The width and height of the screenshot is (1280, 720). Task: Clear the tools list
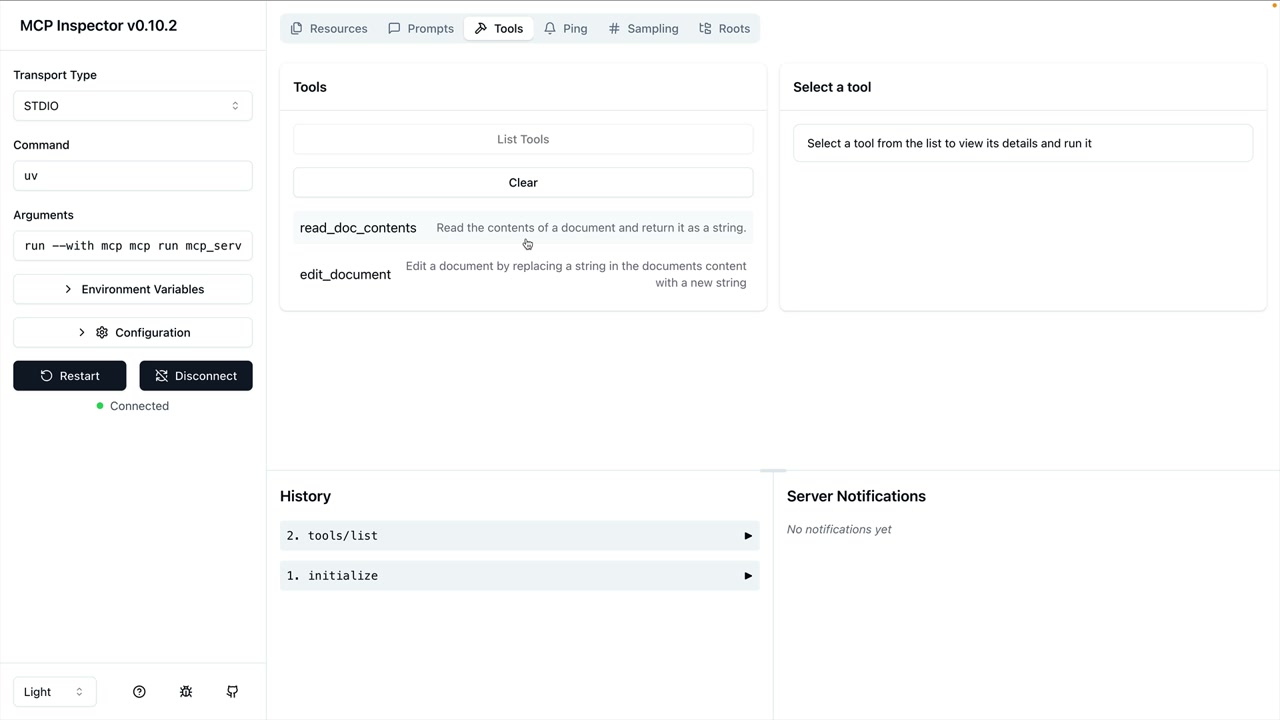click(x=522, y=183)
